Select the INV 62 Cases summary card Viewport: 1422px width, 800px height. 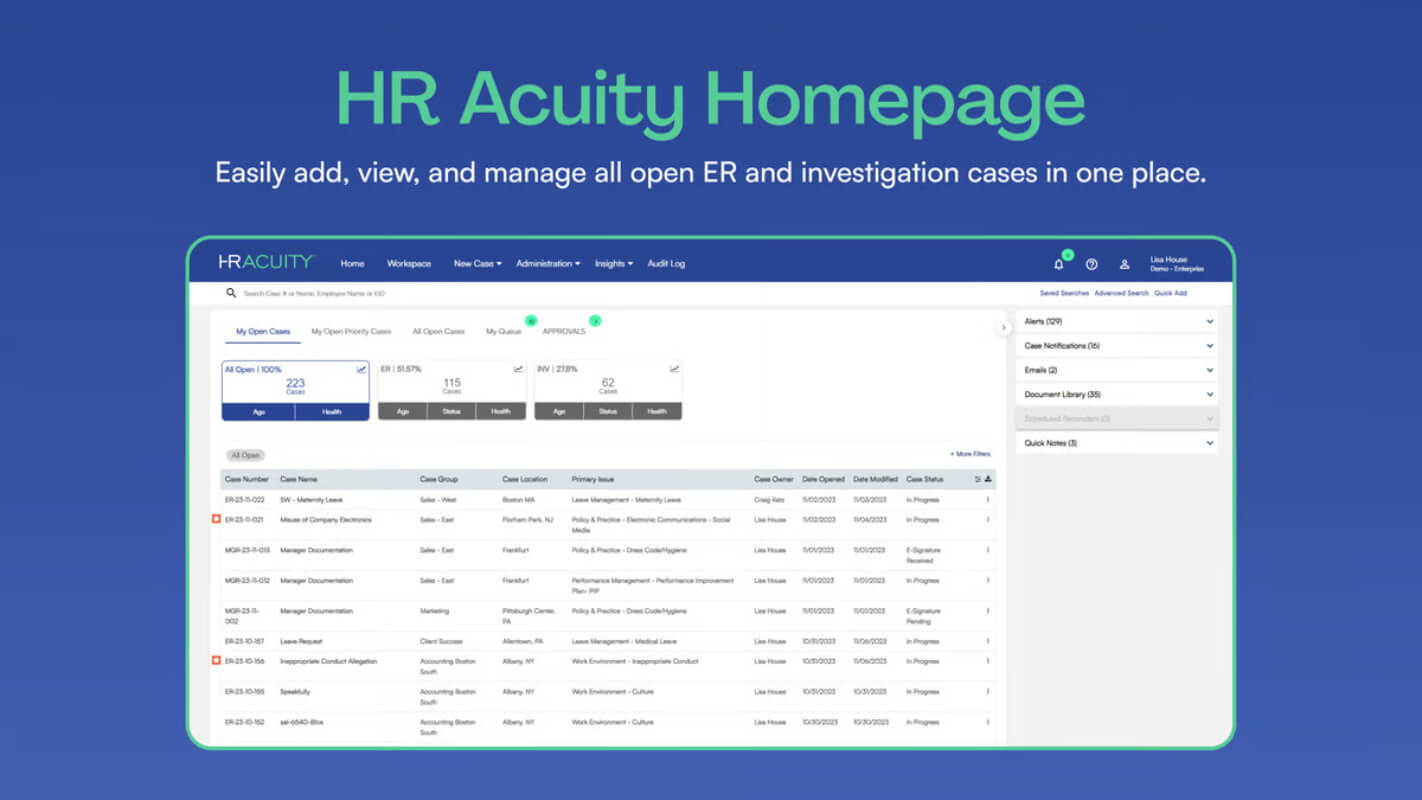(608, 390)
